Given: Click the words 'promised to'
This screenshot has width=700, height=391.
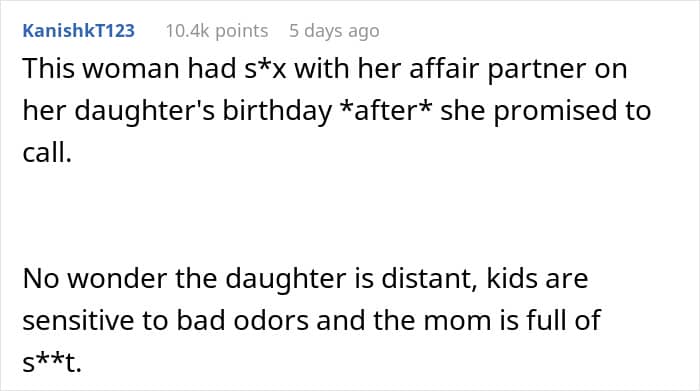Looking at the screenshot, I should click(x=572, y=112).
